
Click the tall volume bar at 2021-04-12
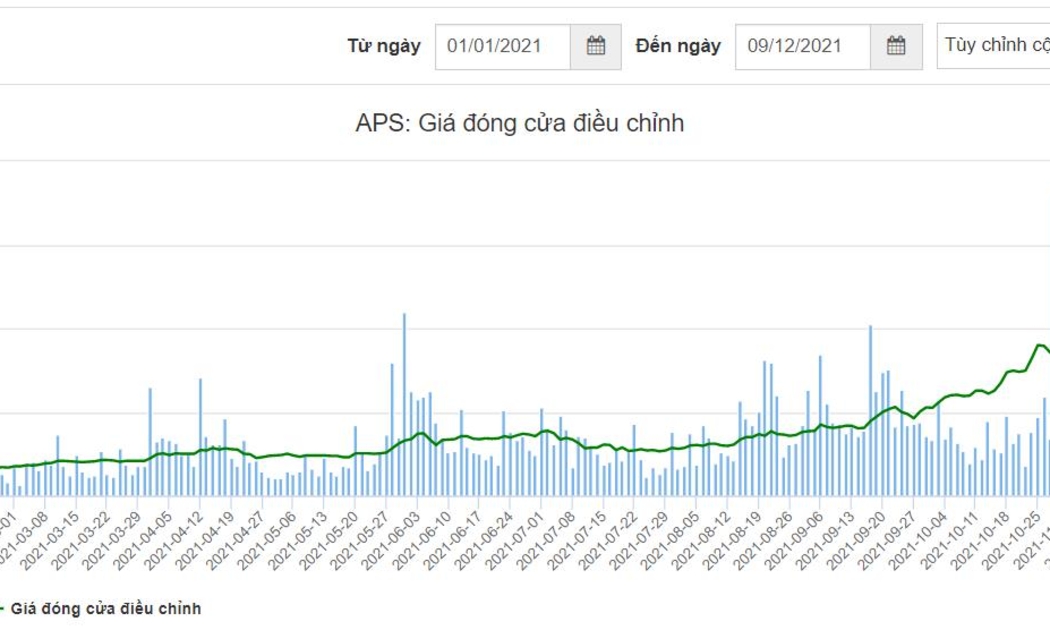[x=200, y=437]
